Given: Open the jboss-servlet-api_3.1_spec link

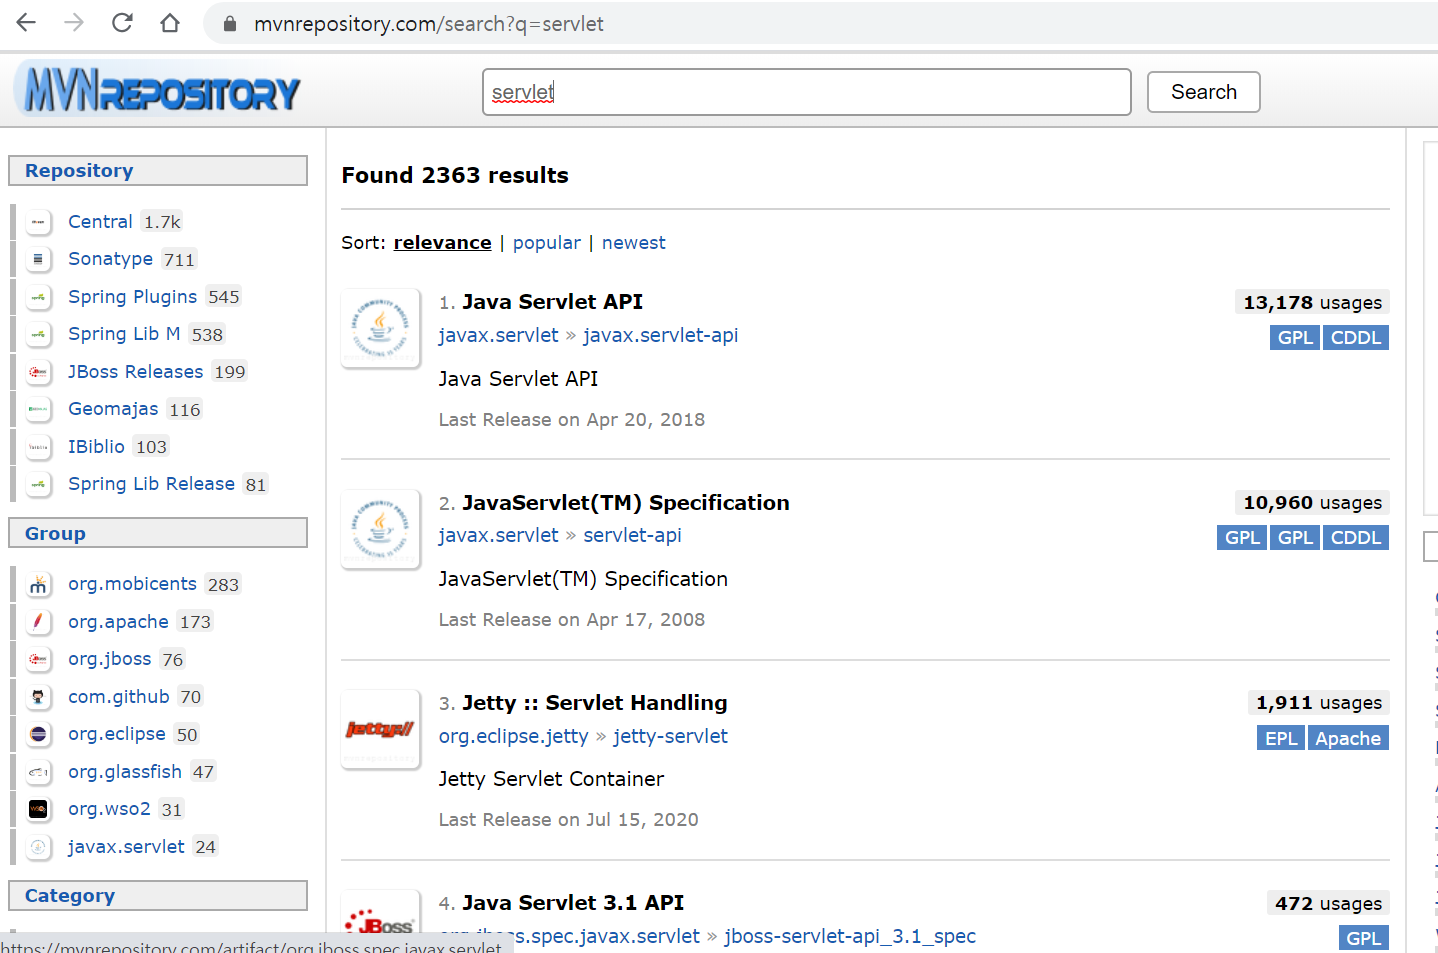Looking at the screenshot, I should (x=850, y=936).
